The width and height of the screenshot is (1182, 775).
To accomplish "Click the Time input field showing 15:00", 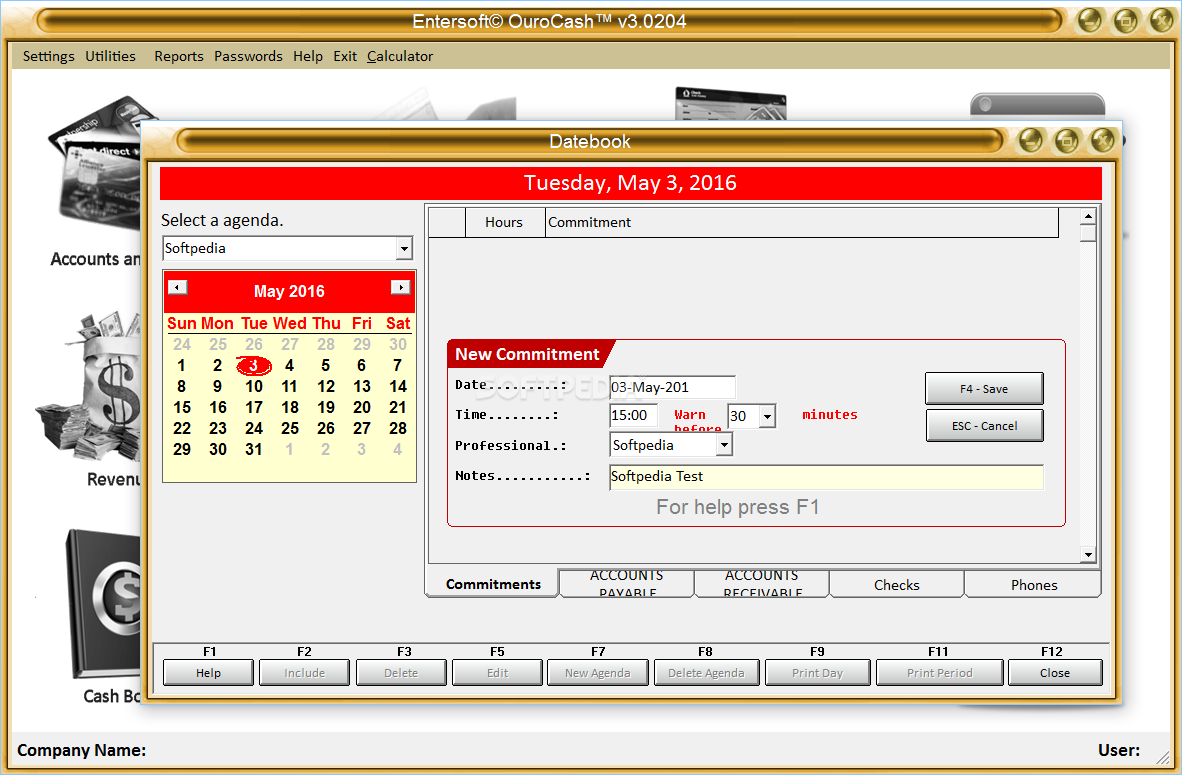I will click(x=633, y=415).
